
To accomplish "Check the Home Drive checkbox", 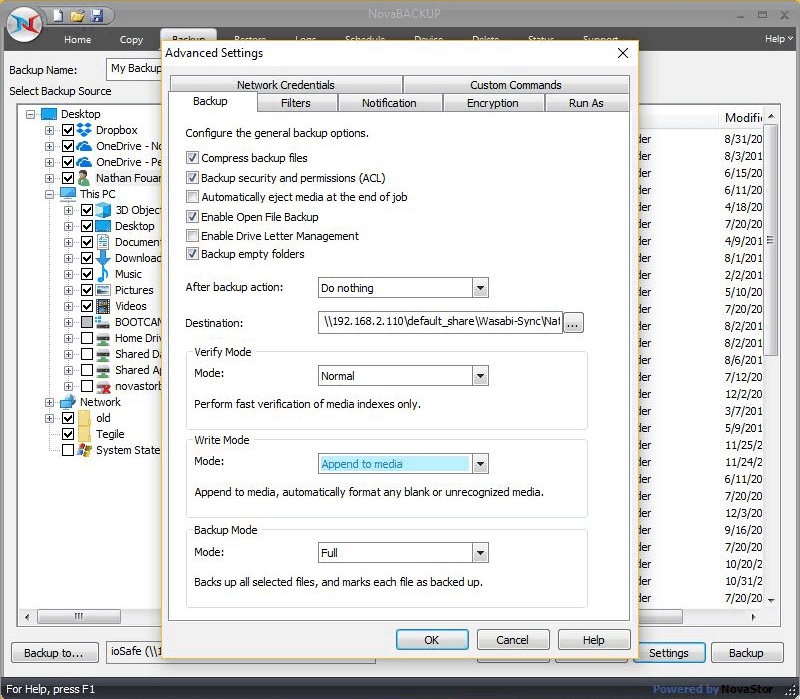I will 87,338.
